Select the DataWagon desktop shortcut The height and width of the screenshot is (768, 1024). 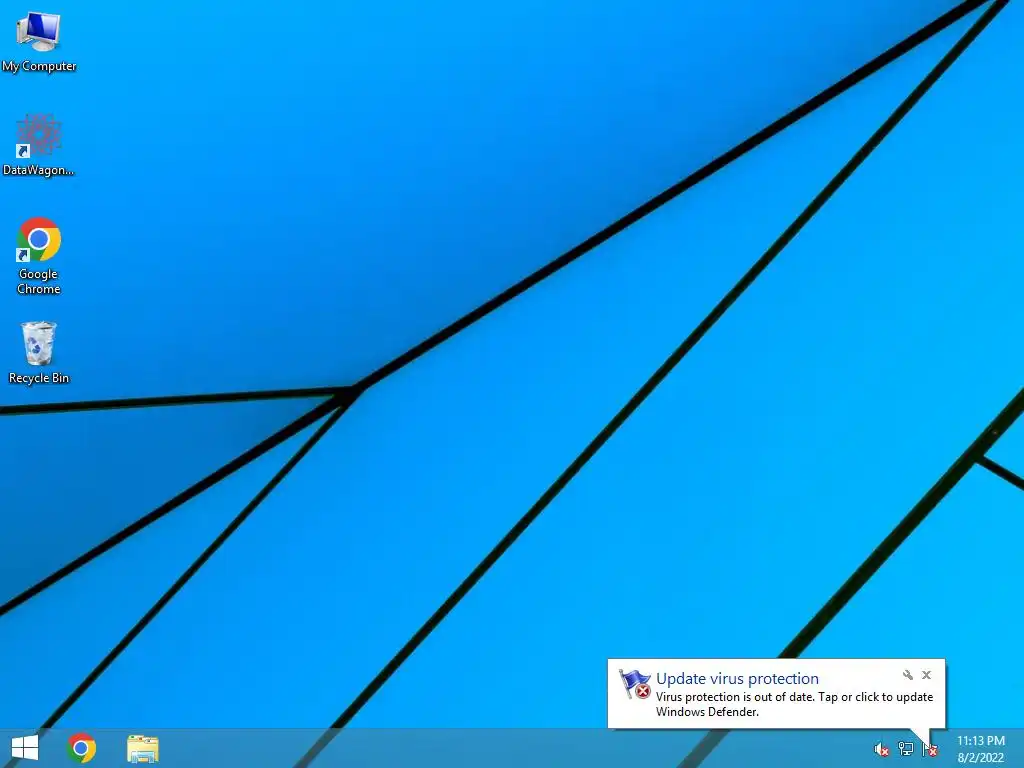[x=39, y=145]
